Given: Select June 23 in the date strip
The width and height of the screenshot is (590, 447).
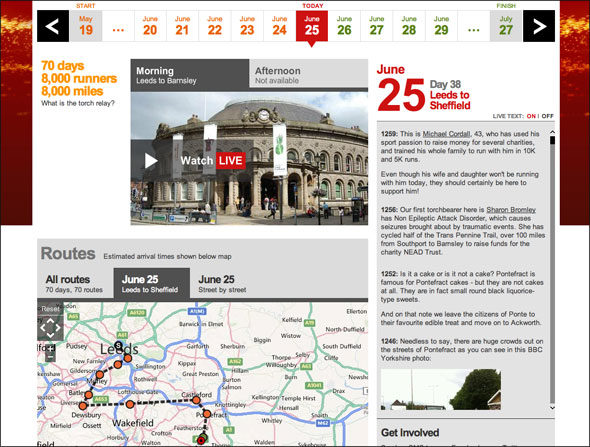Looking at the screenshot, I should click(x=247, y=26).
